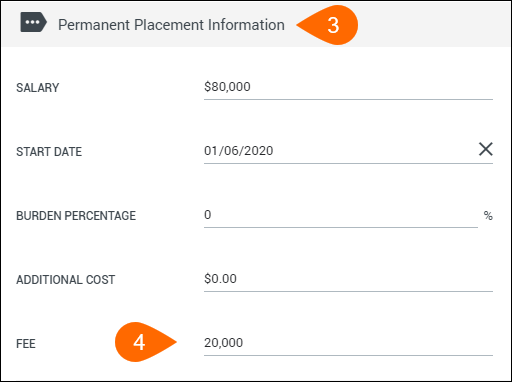Edit the Salary field showing $80,000
This screenshot has height=382, width=512.
[x=348, y=87]
